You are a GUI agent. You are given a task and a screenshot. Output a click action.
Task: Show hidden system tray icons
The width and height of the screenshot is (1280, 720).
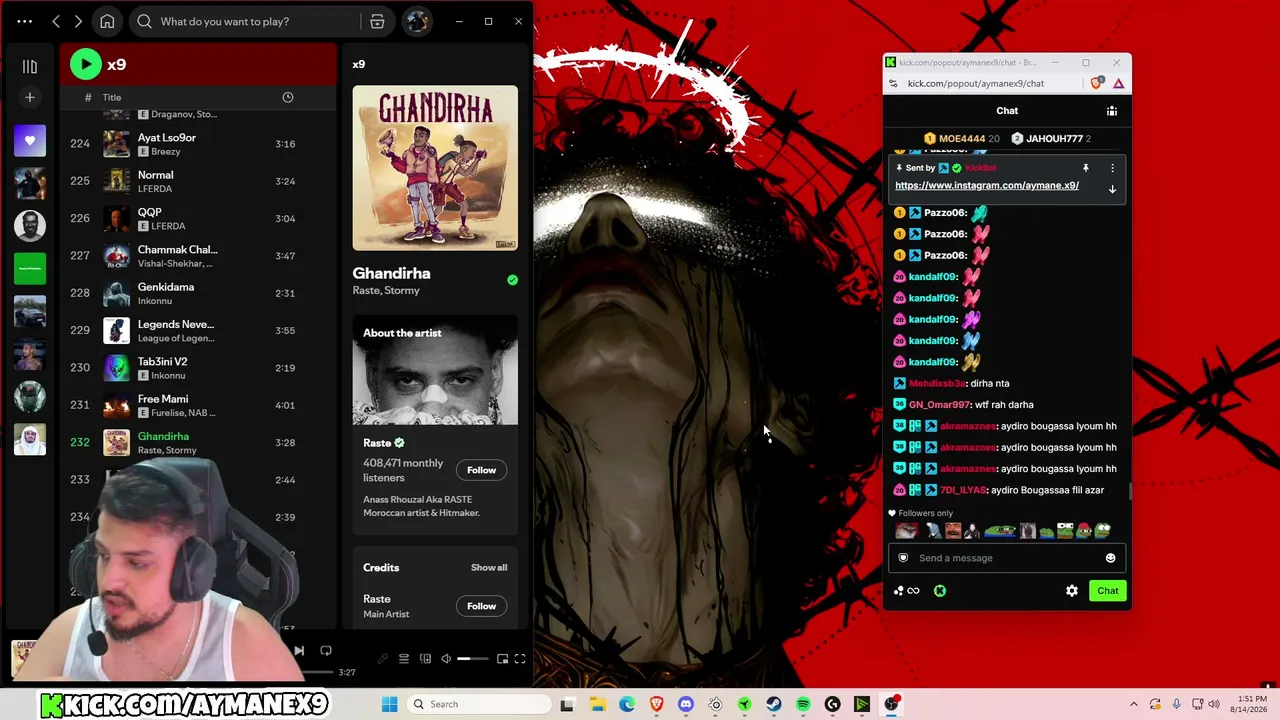click(x=1133, y=704)
